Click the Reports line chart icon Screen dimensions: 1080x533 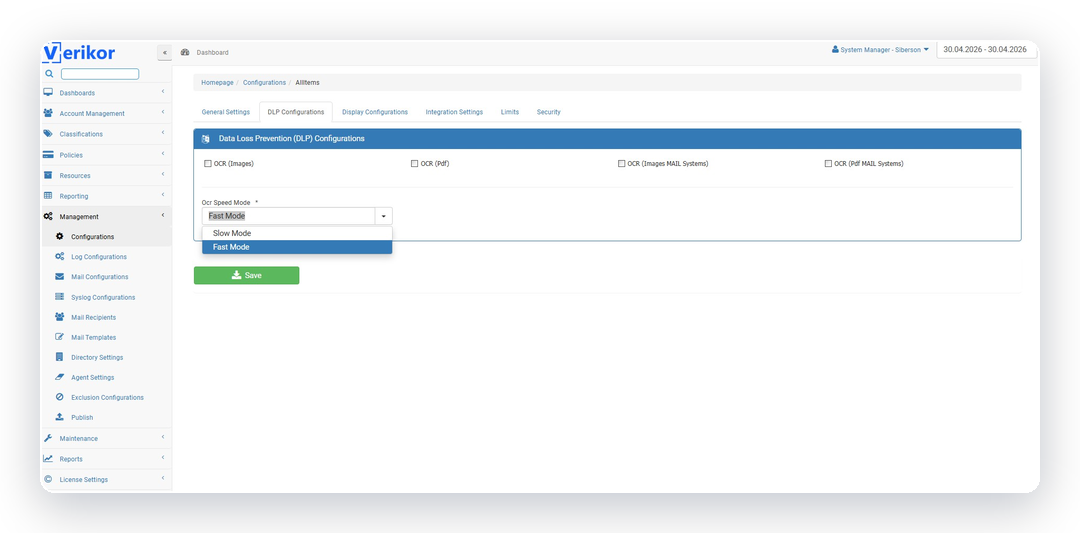[x=48, y=459]
